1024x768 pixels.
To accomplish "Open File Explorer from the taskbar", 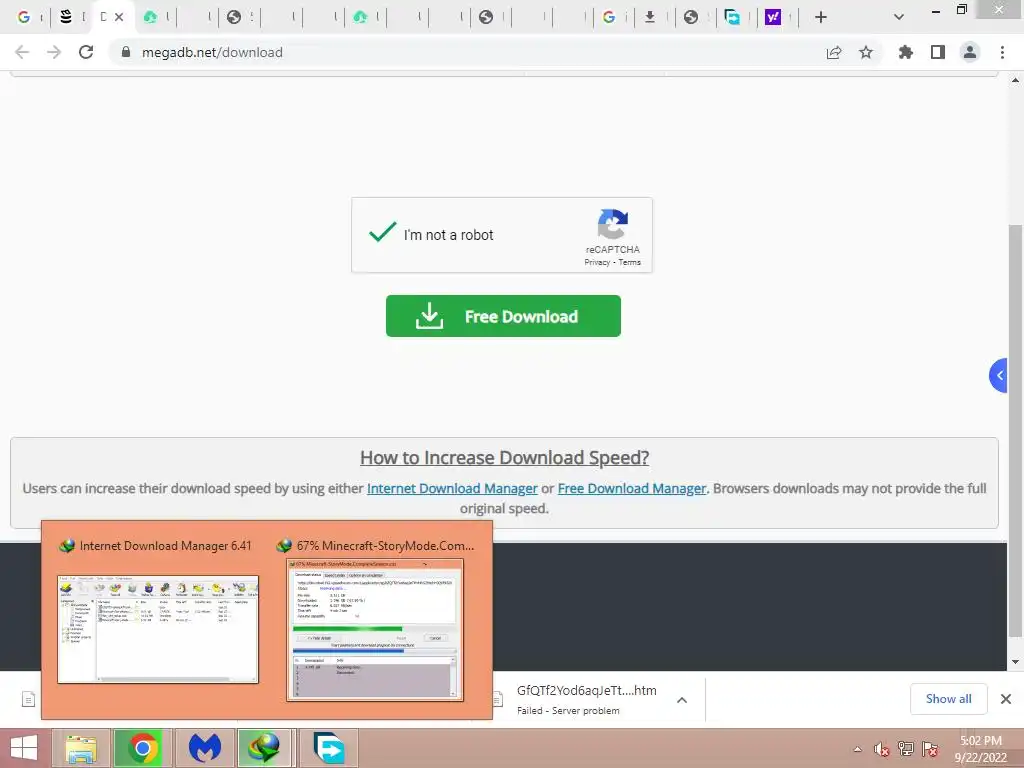I will click(80, 748).
